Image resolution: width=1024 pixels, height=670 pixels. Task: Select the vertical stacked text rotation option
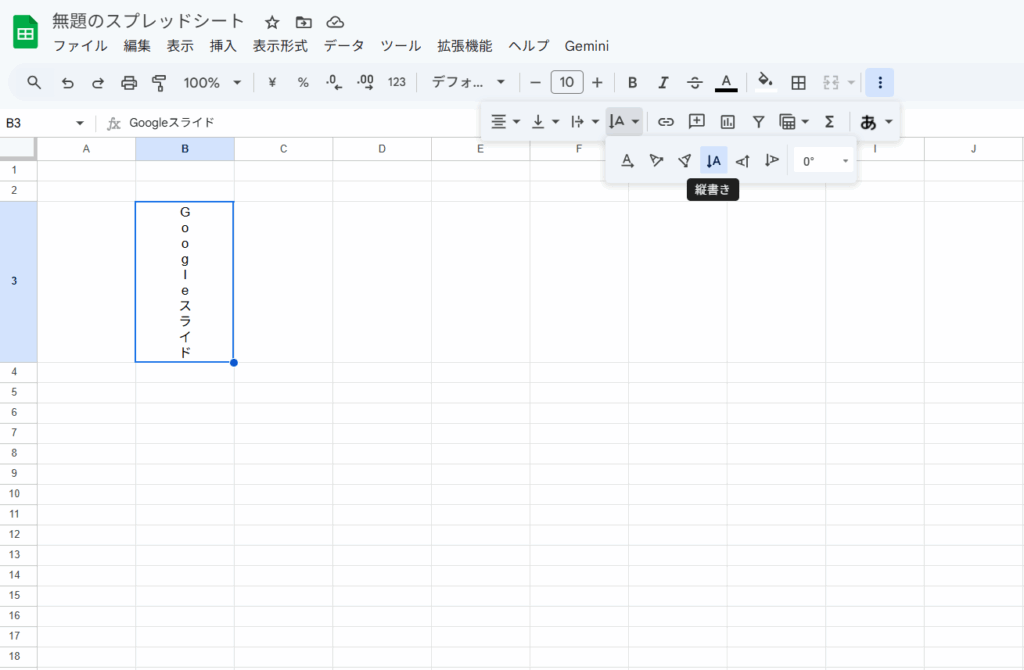point(713,160)
